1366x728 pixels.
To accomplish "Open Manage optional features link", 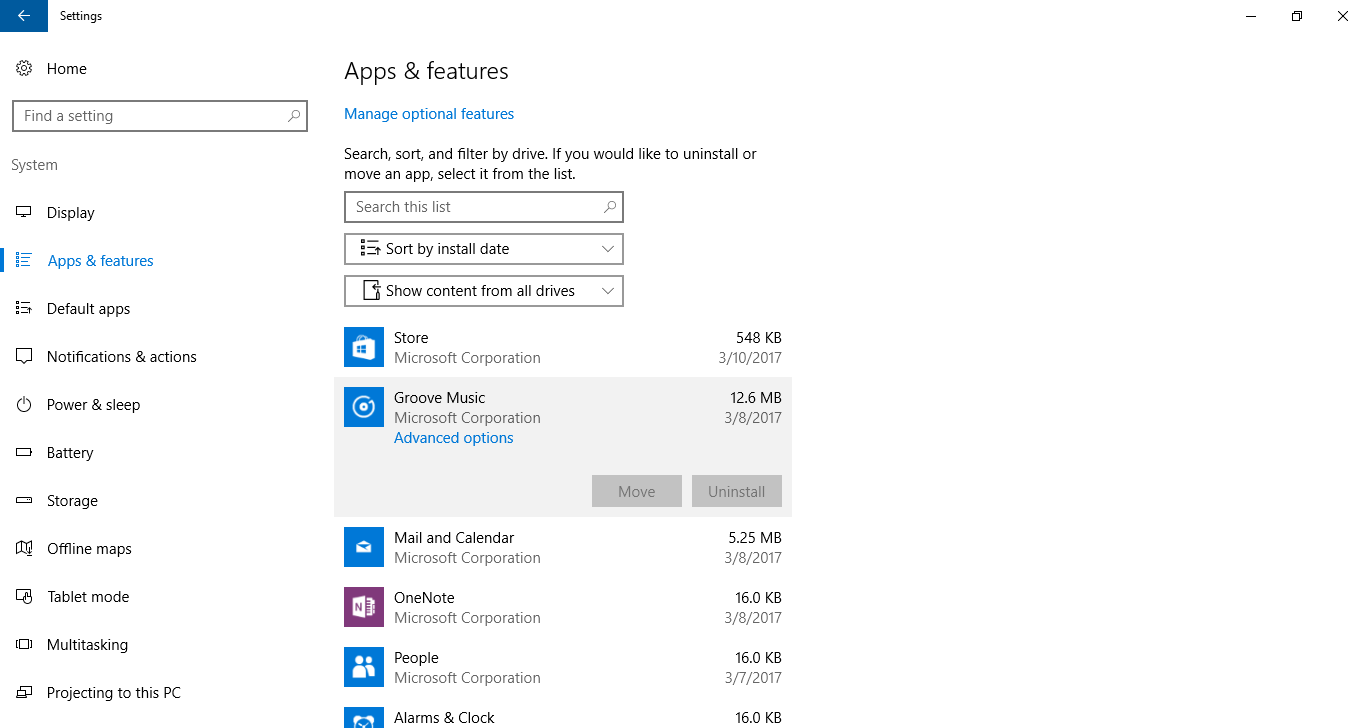I will pyautogui.click(x=429, y=114).
